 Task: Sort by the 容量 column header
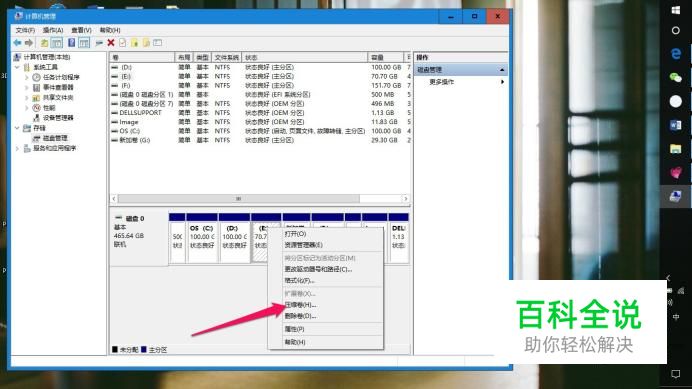pyautogui.click(x=386, y=57)
